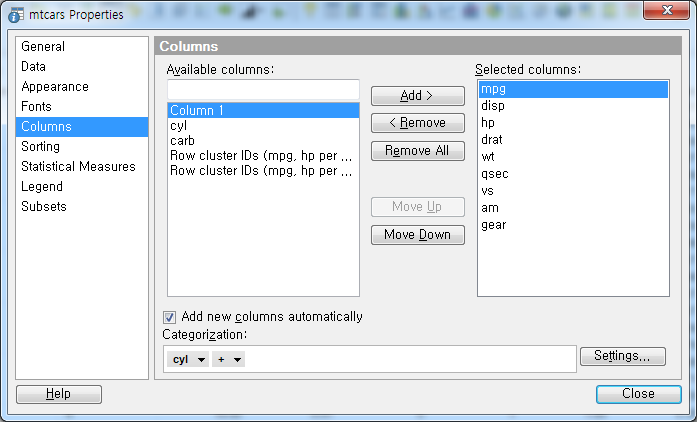
Task: Click the Add > button
Action: coord(417,96)
